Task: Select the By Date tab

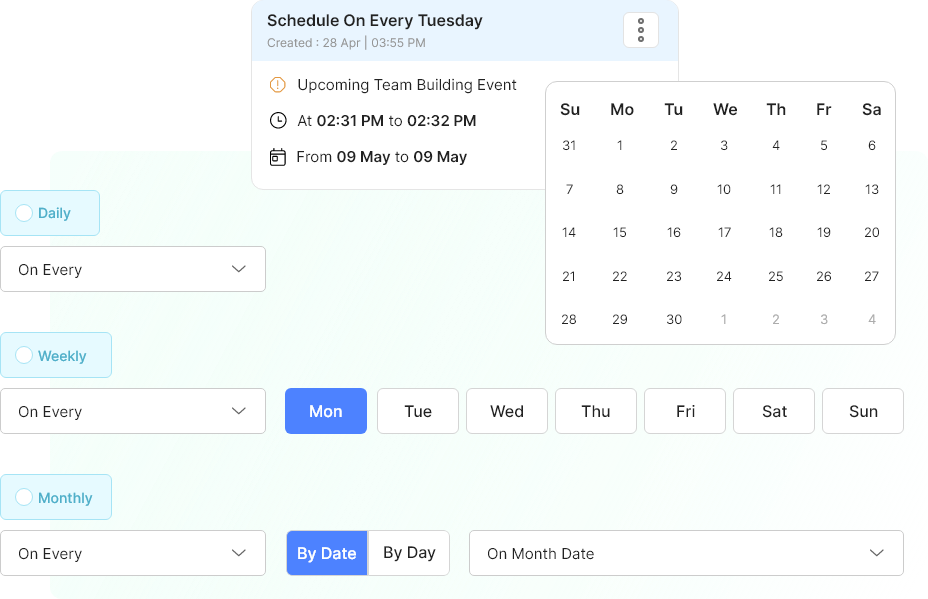Action: tap(326, 553)
